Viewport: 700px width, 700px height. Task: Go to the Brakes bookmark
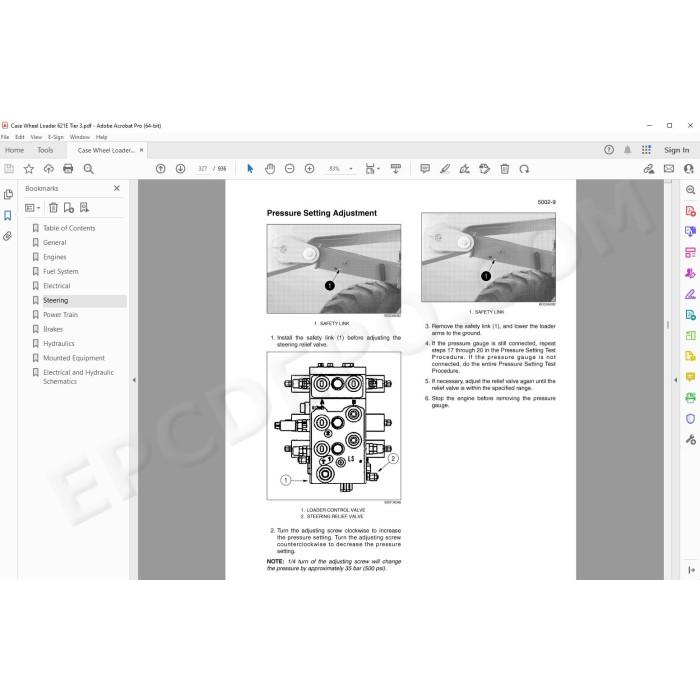tap(53, 329)
